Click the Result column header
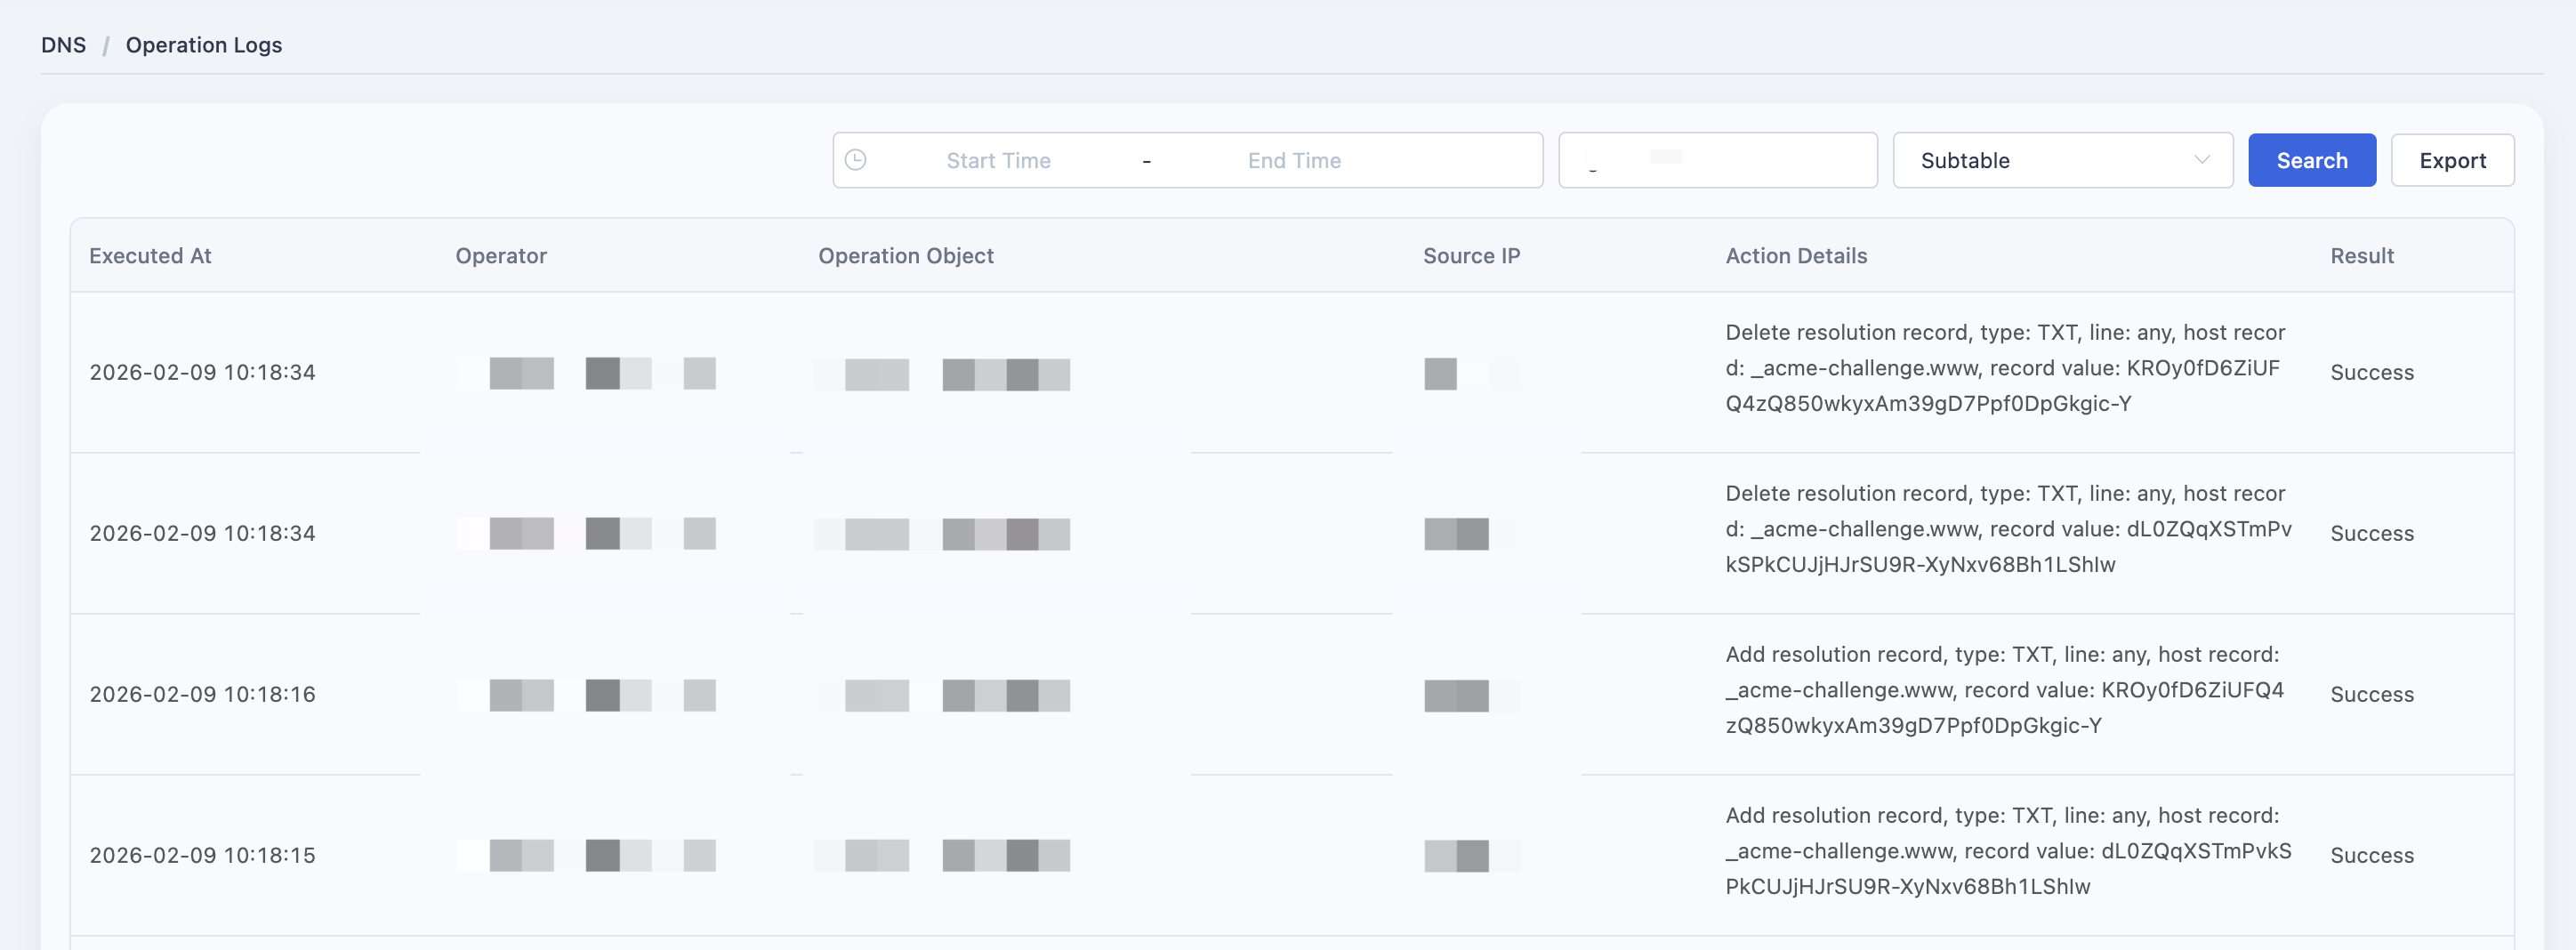 click(x=2362, y=256)
